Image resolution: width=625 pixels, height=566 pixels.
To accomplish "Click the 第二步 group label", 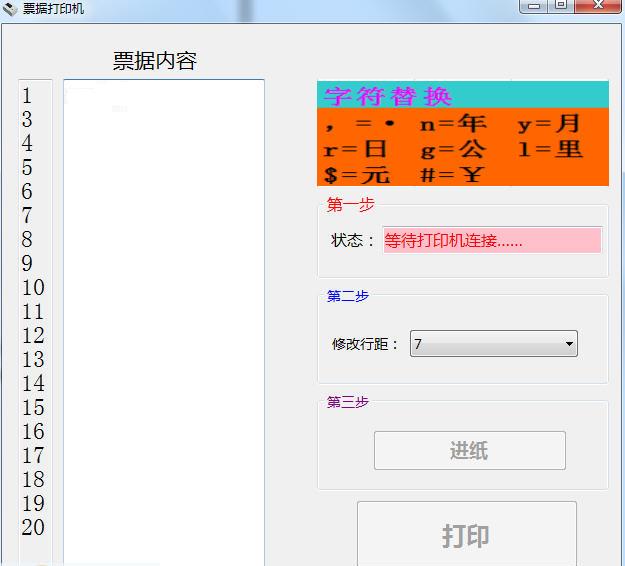I will click(x=348, y=296).
